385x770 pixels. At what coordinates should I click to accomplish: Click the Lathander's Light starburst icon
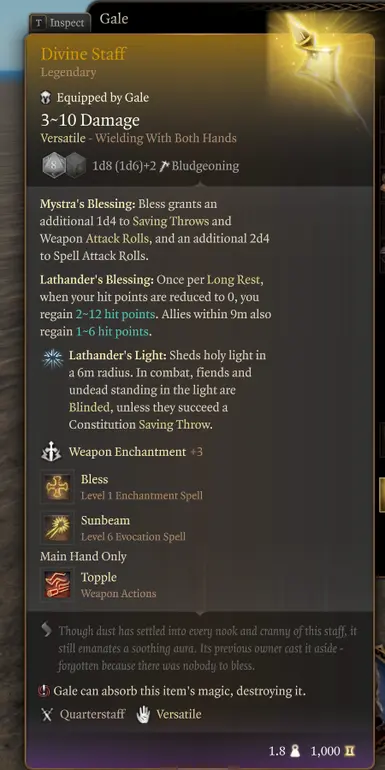[51, 358]
